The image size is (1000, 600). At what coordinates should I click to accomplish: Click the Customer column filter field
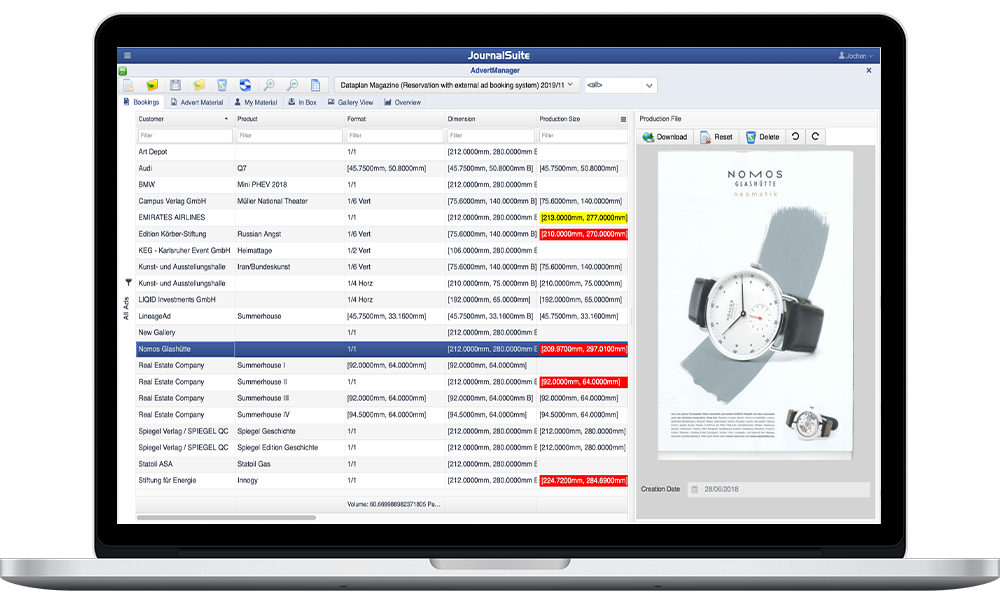click(x=184, y=135)
